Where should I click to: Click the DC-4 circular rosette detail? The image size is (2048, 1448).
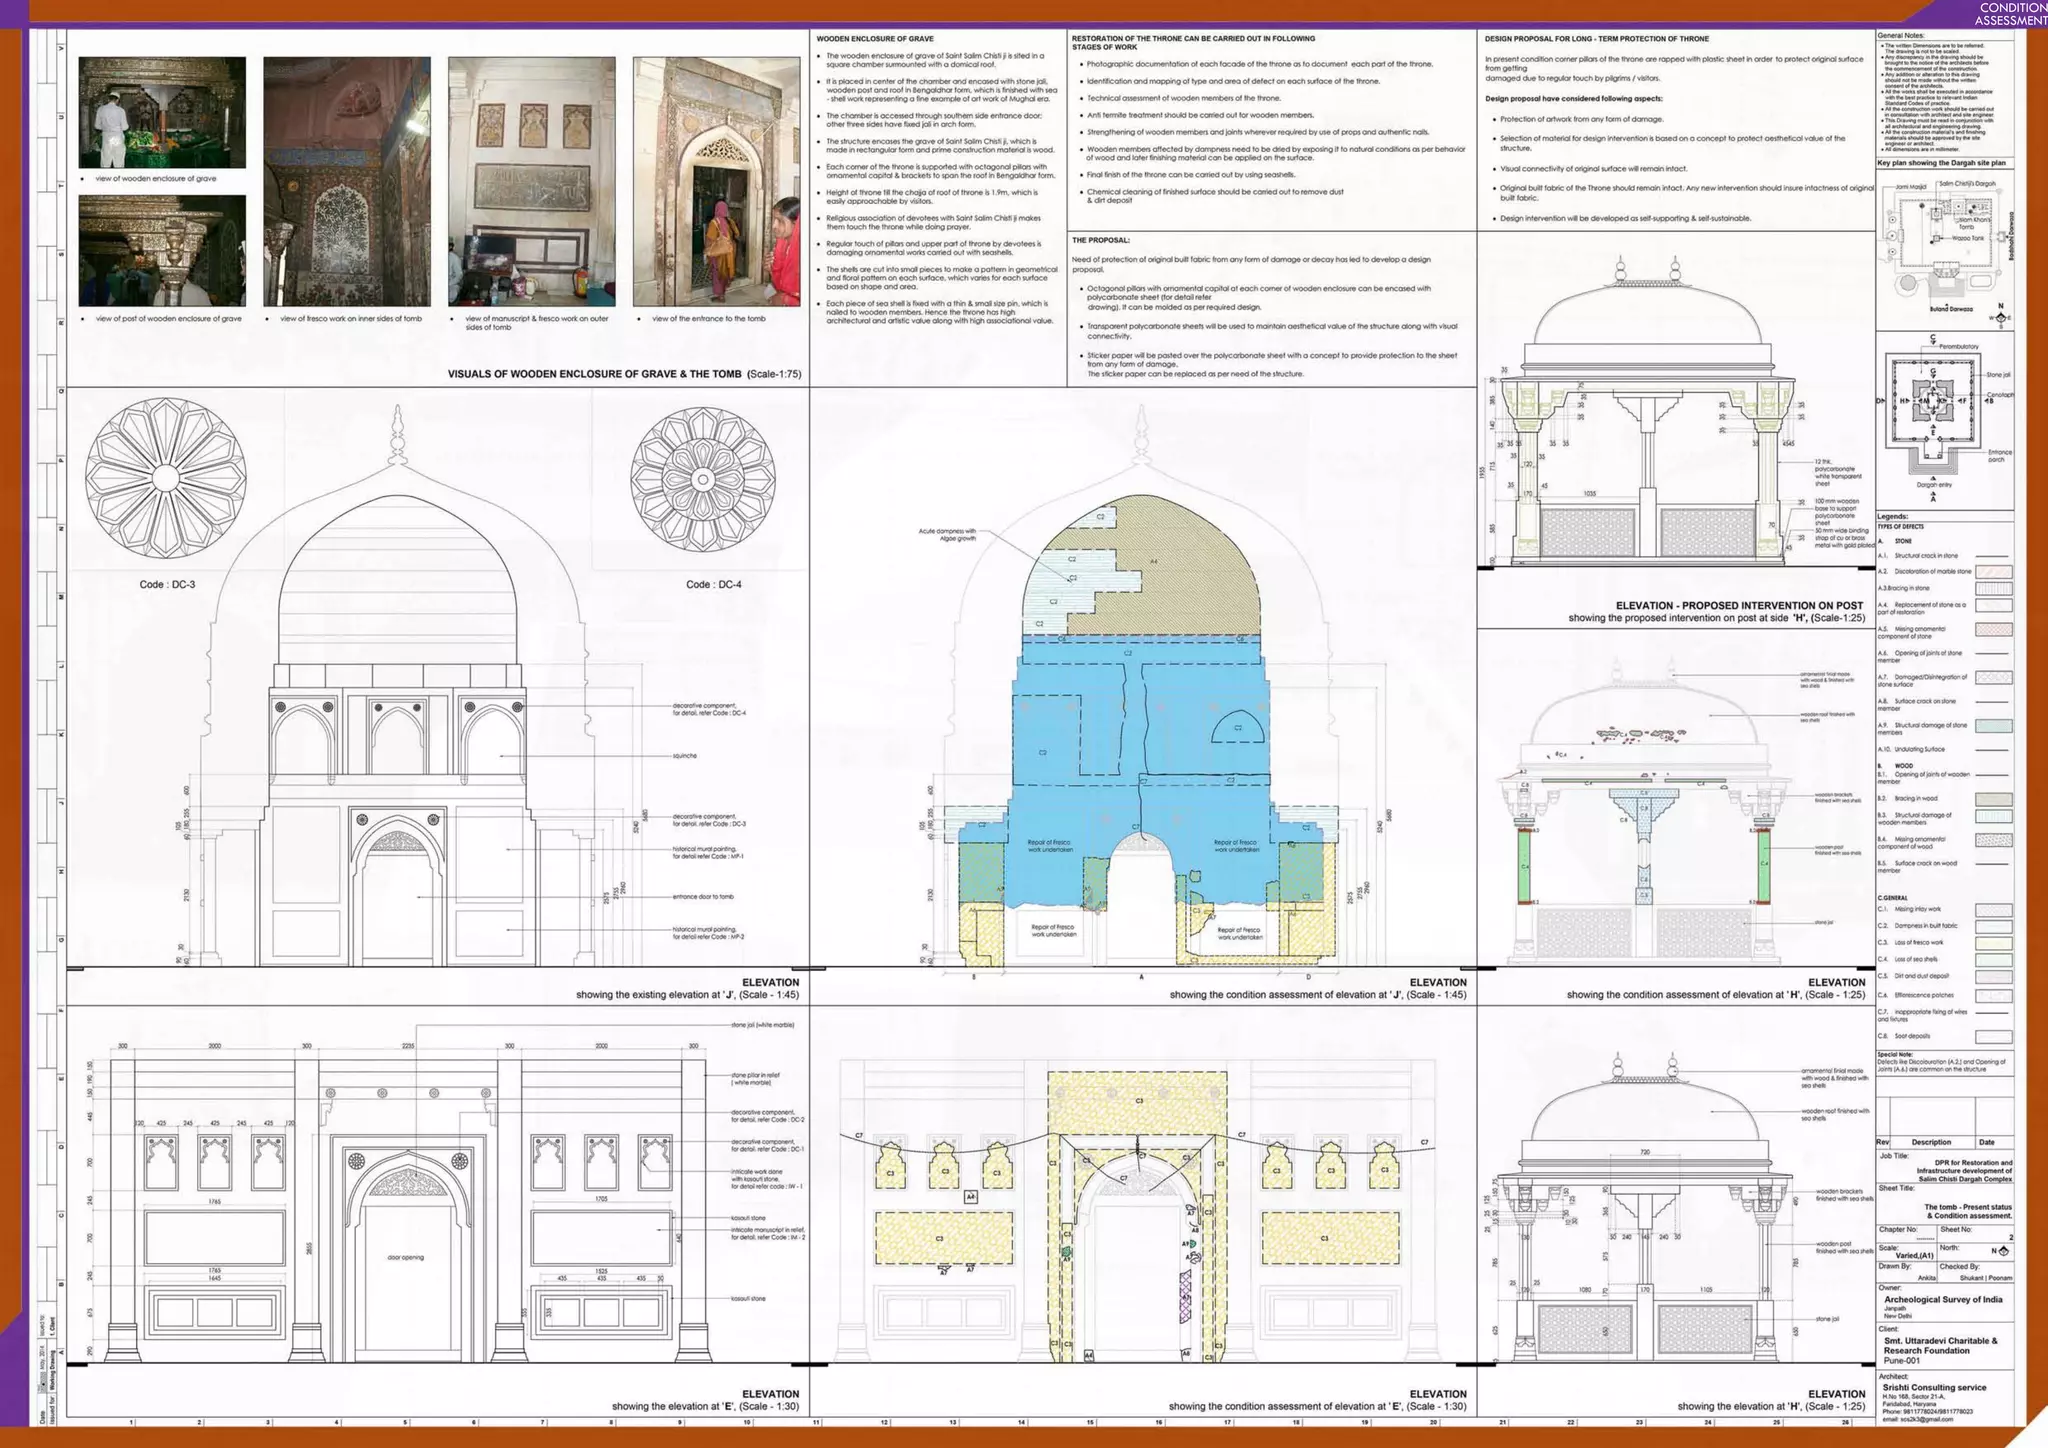coord(702,479)
